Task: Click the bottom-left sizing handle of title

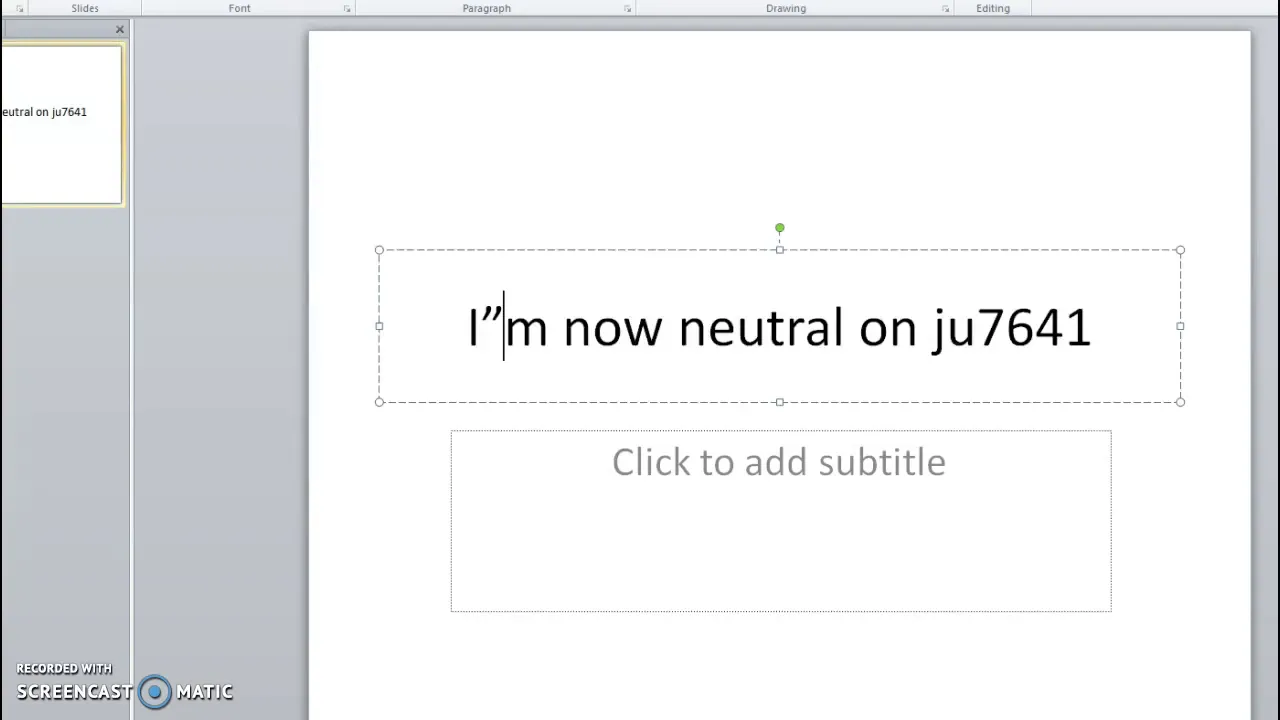Action: tap(379, 402)
